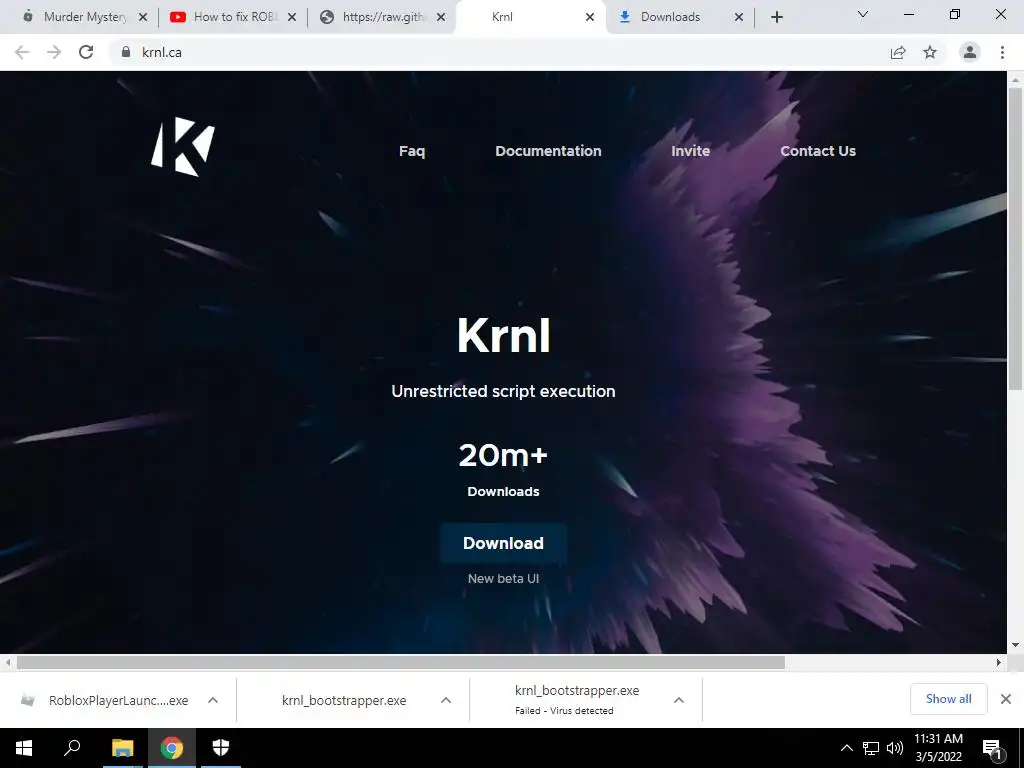Image resolution: width=1024 pixels, height=768 pixels.
Task: Click the scroll down arrow
Action: [1016, 645]
